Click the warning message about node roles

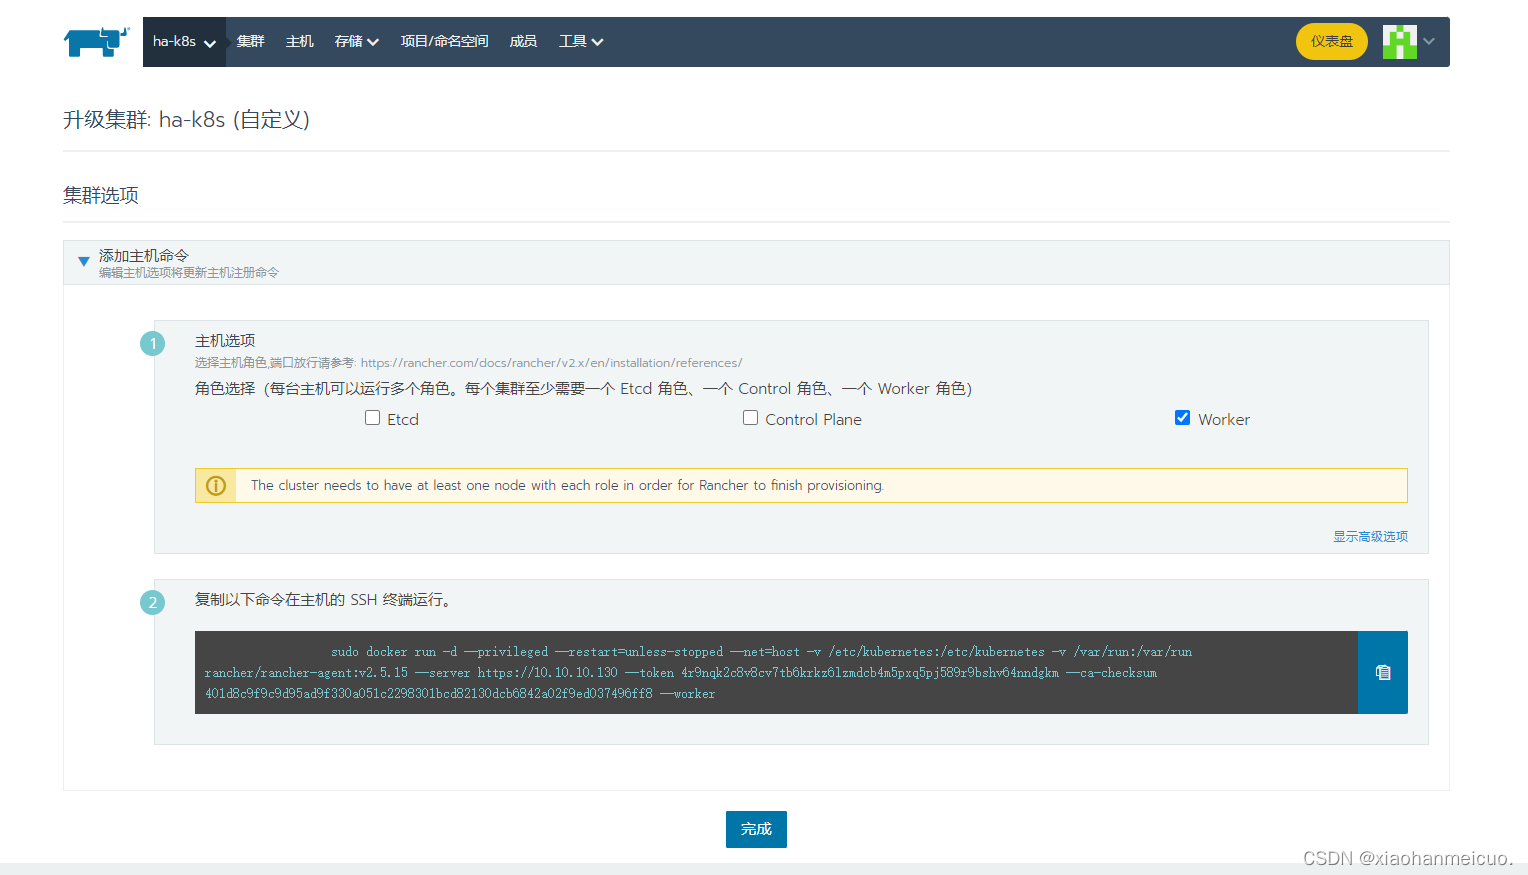[x=567, y=486]
